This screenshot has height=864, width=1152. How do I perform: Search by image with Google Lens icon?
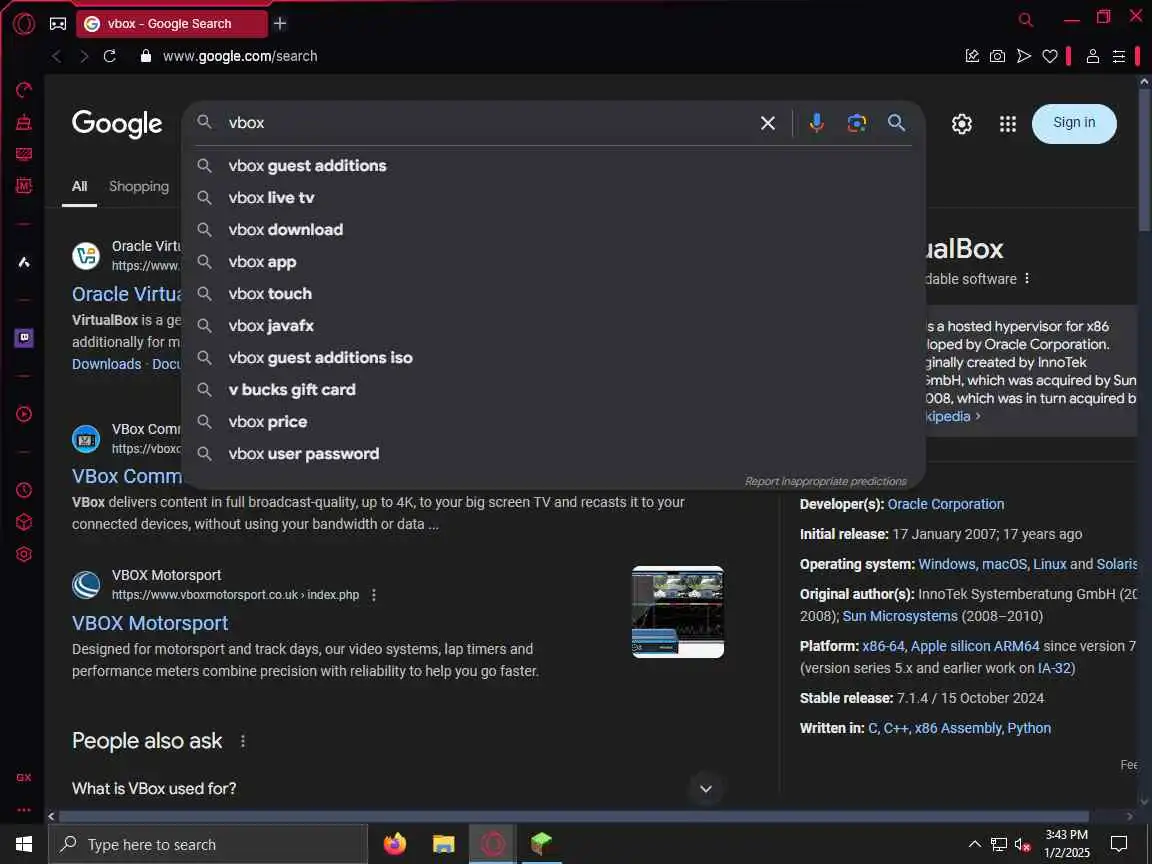pos(857,123)
